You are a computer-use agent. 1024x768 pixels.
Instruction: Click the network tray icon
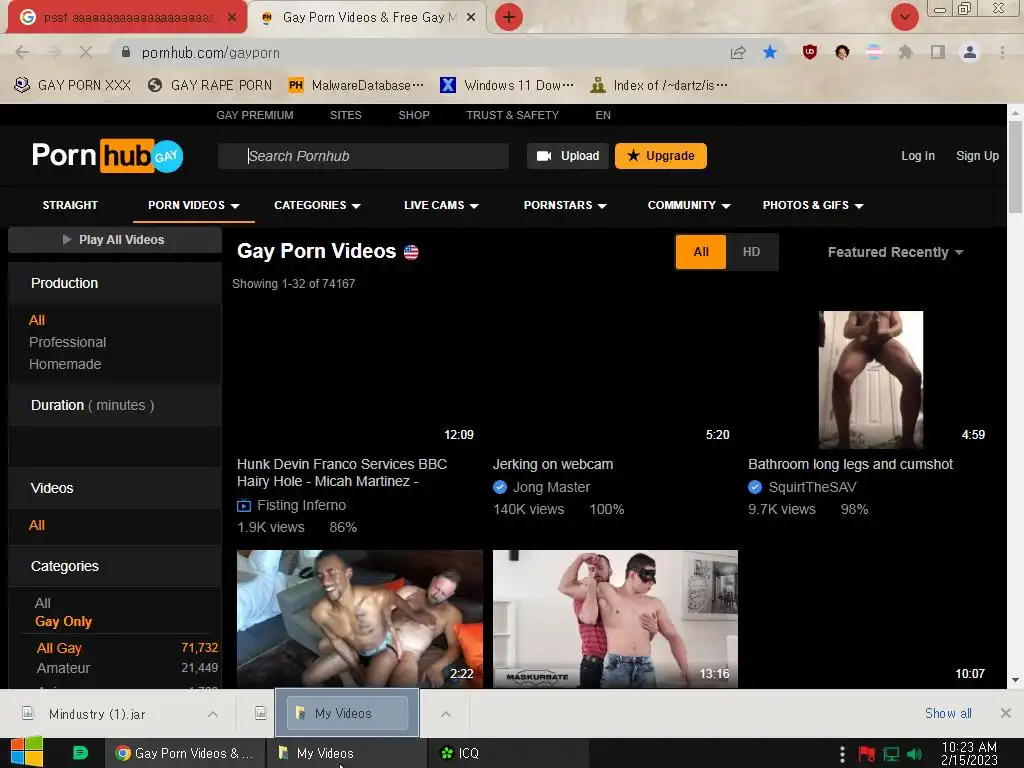coord(891,754)
